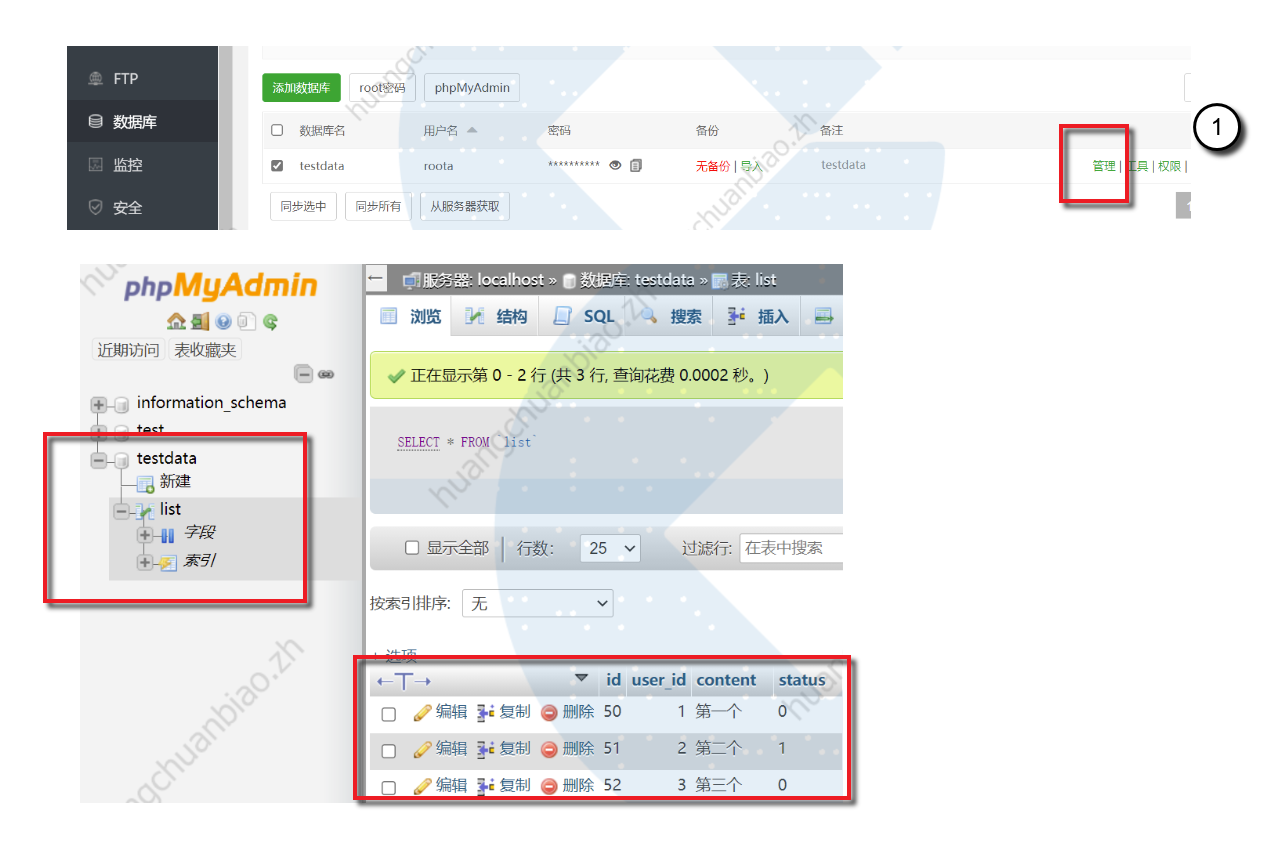Click the logout door icon in phpMyAdmin

(200, 321)
